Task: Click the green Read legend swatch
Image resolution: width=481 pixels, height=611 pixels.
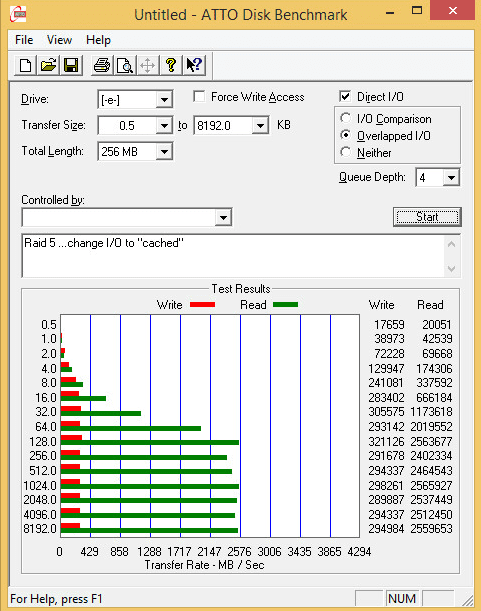Action: click(x=285, y=305)
